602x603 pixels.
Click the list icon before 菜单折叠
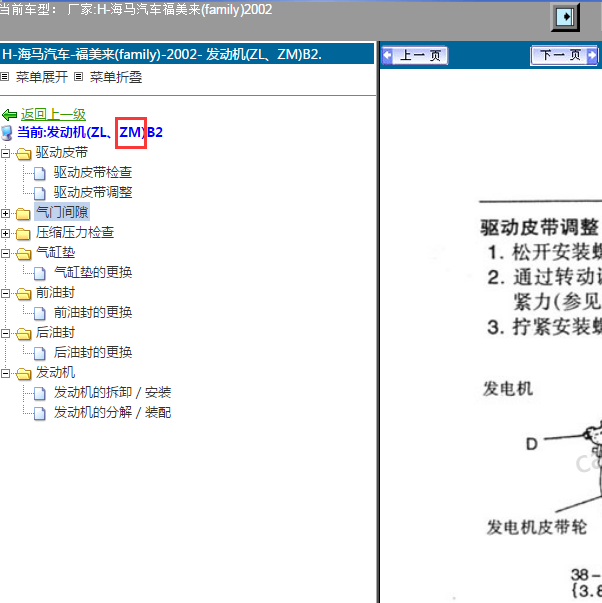click(x=78, y=77)
